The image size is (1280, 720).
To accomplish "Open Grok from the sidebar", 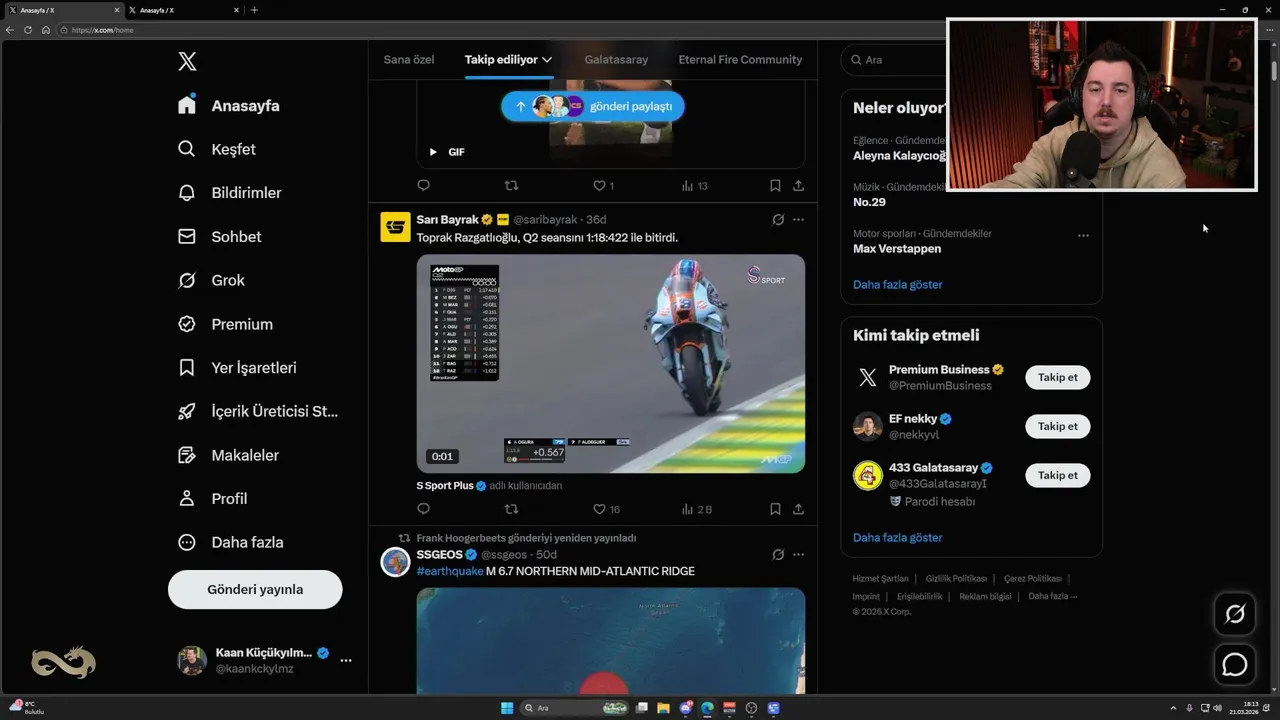I will click(212, 280).
